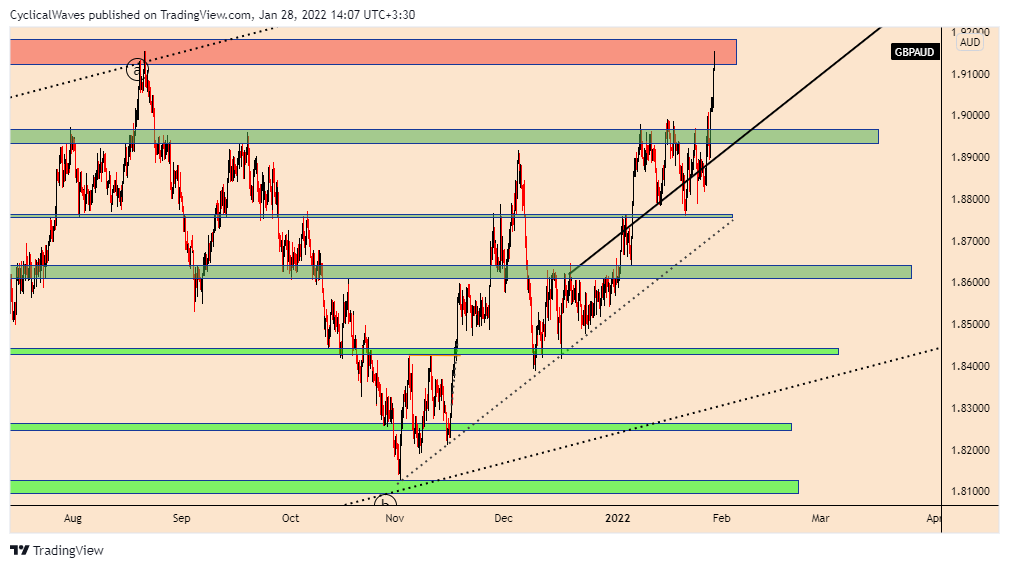
Task: Select the bright green band near 1.82500
Action: pyautogui.click(x=400, y=427)
